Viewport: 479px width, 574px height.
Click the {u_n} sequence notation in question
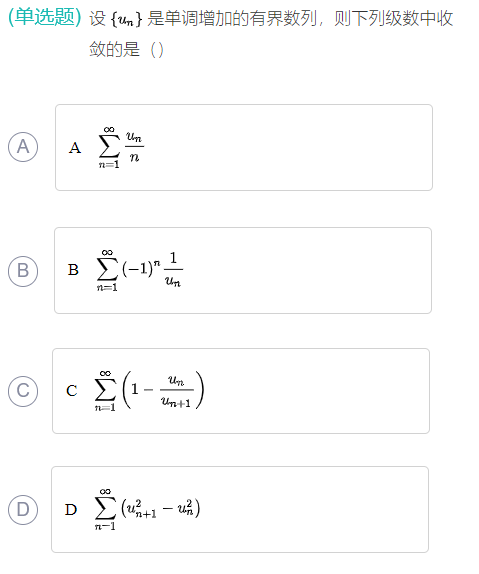tap(126, 19)
